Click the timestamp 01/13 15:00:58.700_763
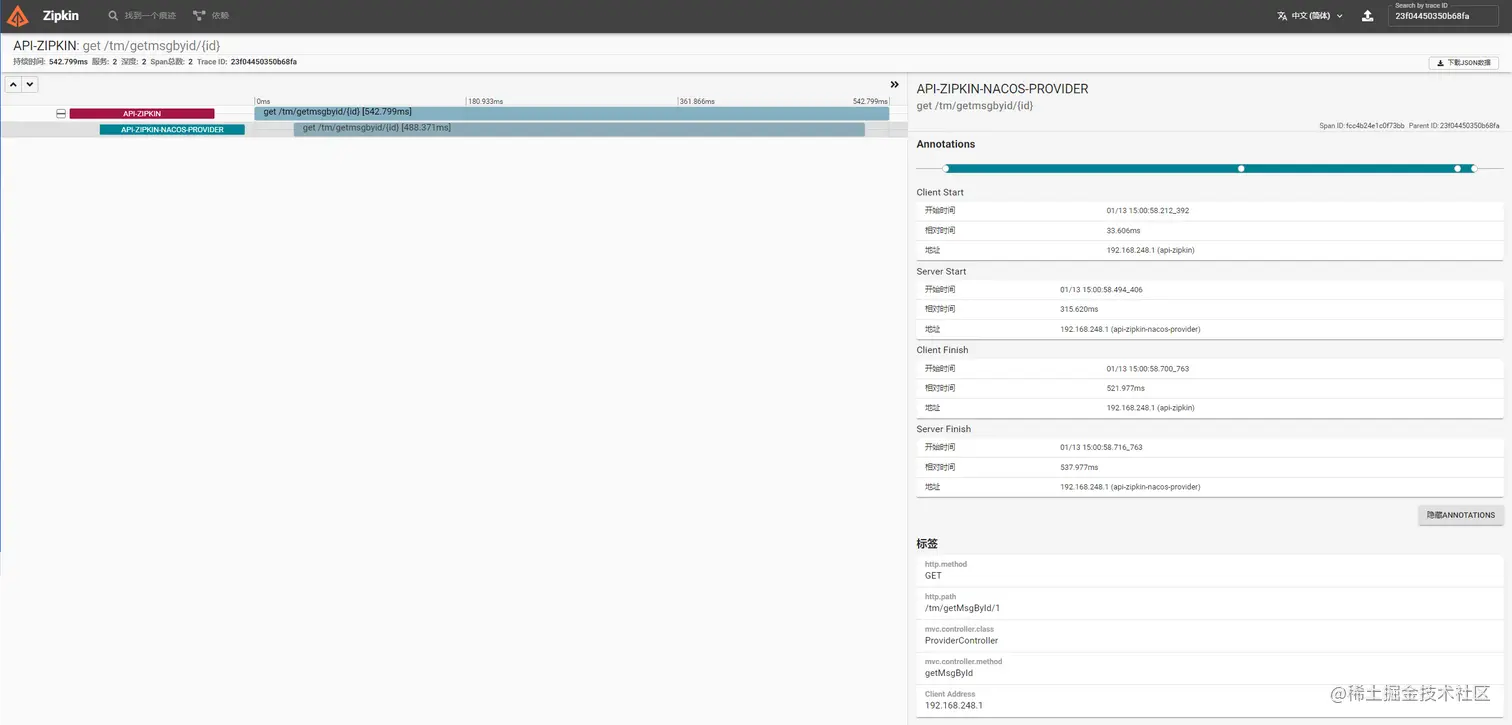The image size is (1512, 725). (1148, 369)
